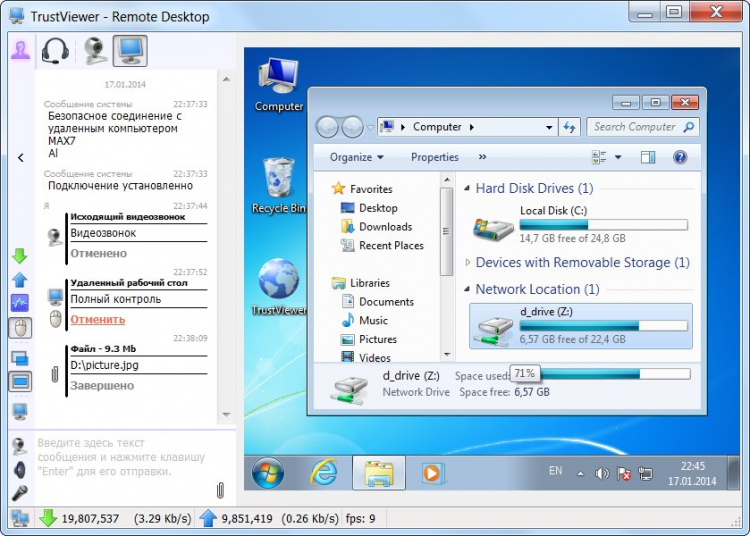Click the volume icon in system tray
The height and width of the screenshot is (536, 750).
602,473
